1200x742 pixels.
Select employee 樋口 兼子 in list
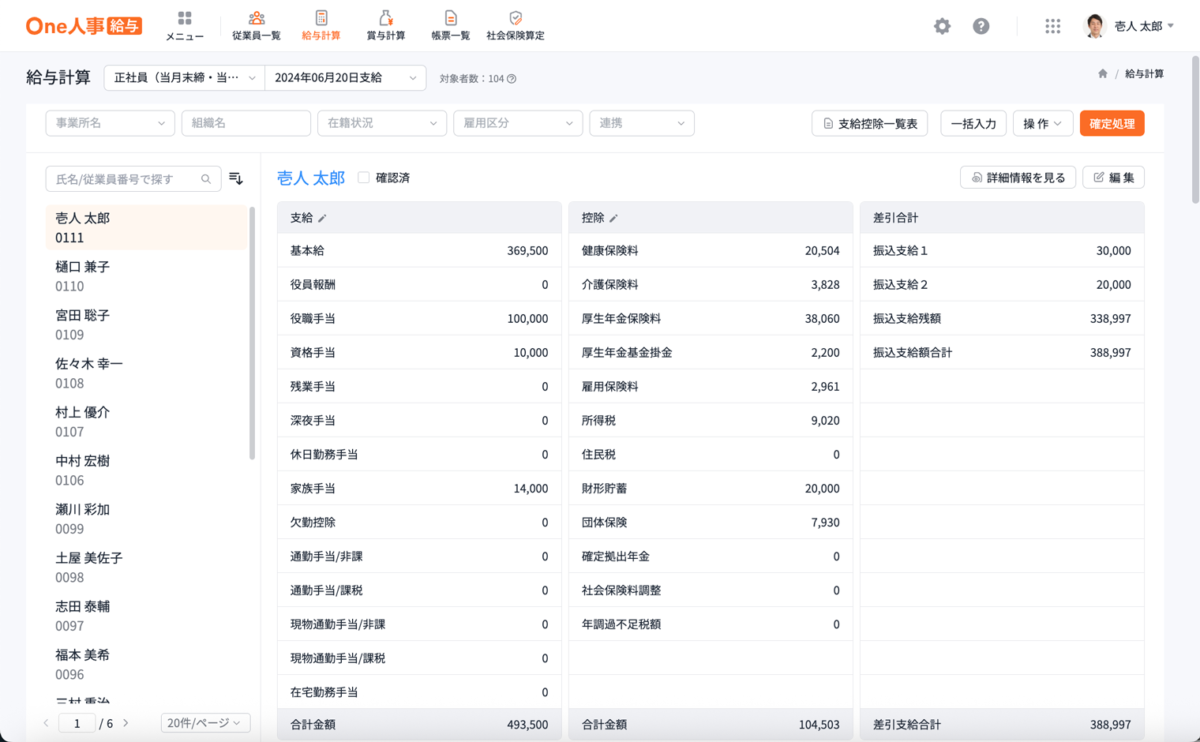(x=146, y=276)
